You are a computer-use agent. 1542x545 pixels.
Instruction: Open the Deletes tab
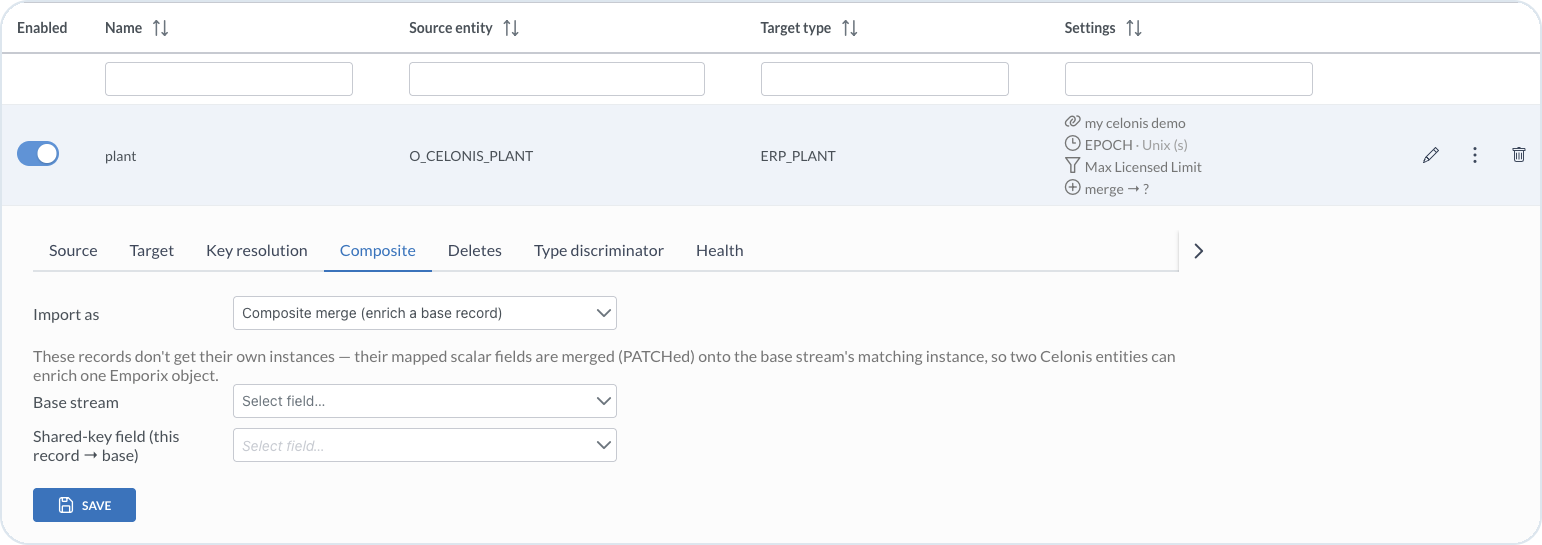click(x=475, y=251)
